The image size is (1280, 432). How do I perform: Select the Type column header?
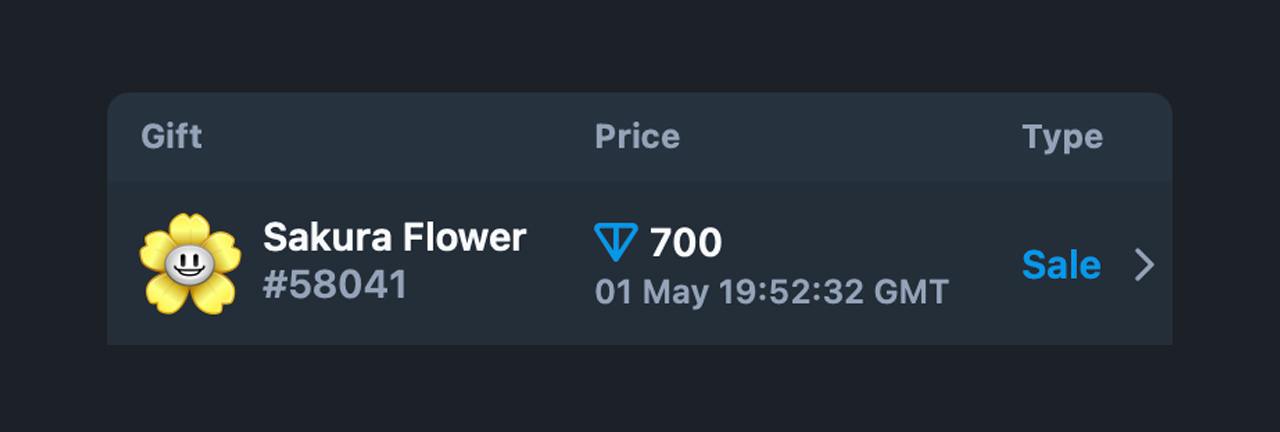[x=1062, y=137]
